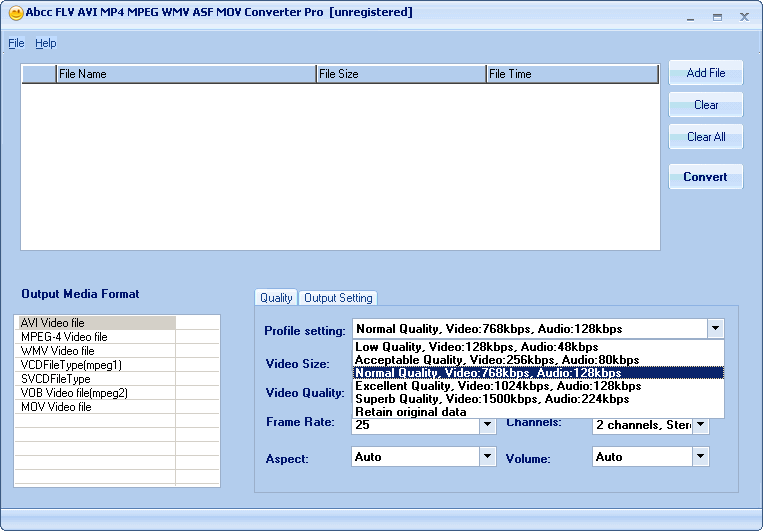
Task: Pick Superb Quality 1500kbps profile
Action: 492,399
